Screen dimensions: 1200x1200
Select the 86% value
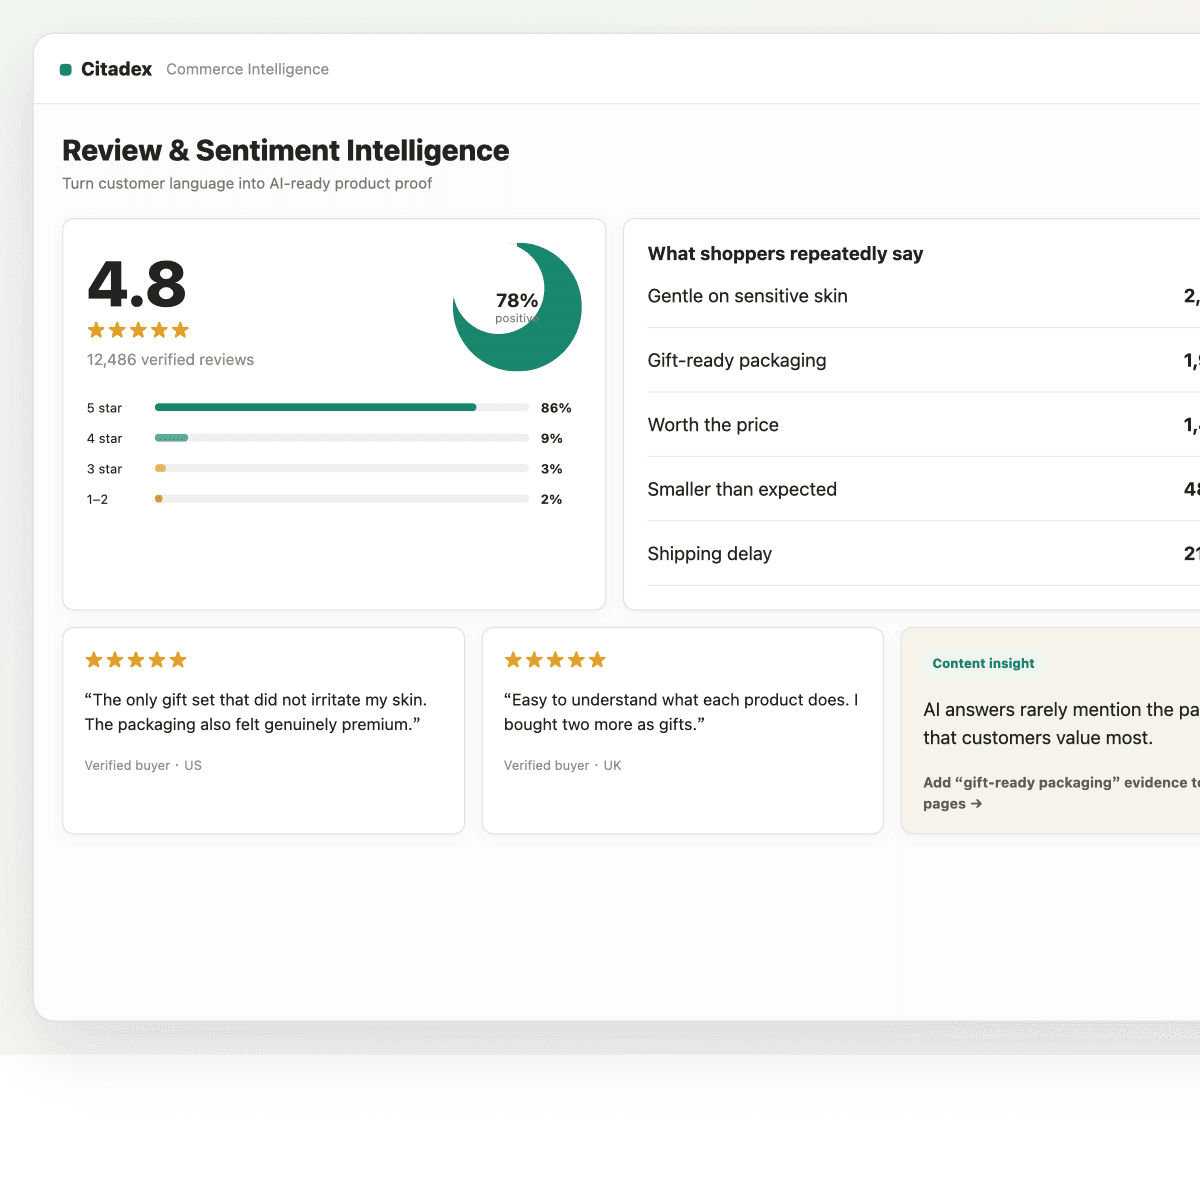(x=556, y=408)
